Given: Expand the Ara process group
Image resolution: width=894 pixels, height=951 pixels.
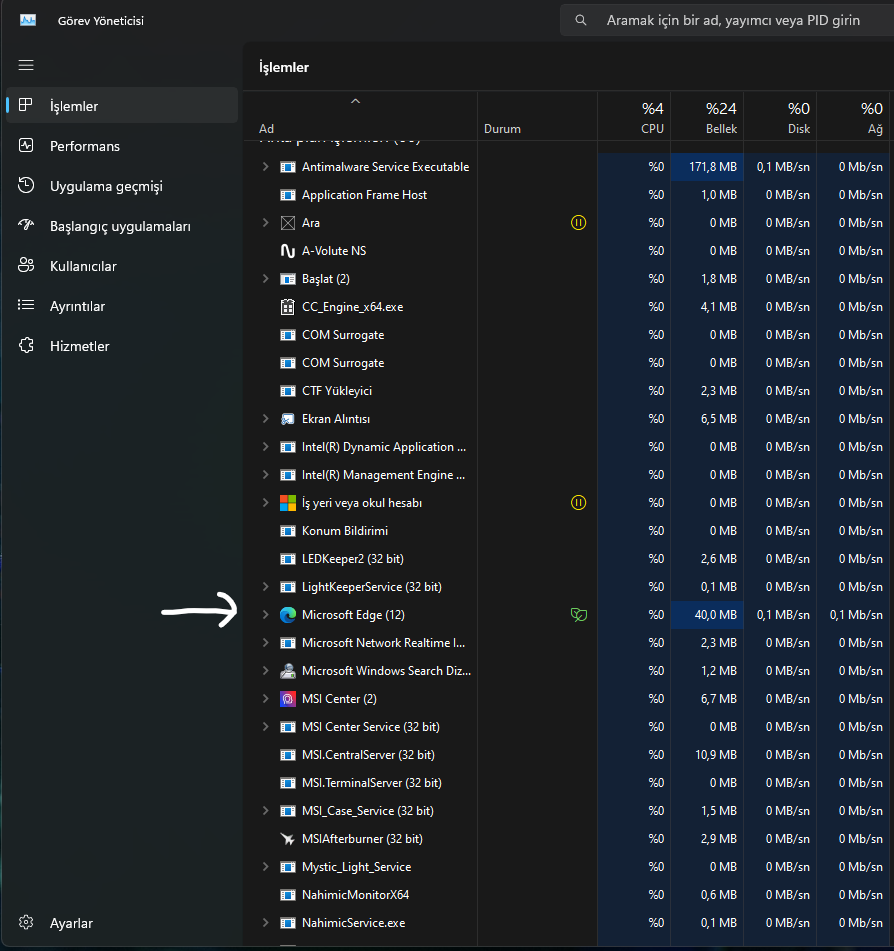Looking at the screenshot, I should pyautogui.click(x=265, y=223).
